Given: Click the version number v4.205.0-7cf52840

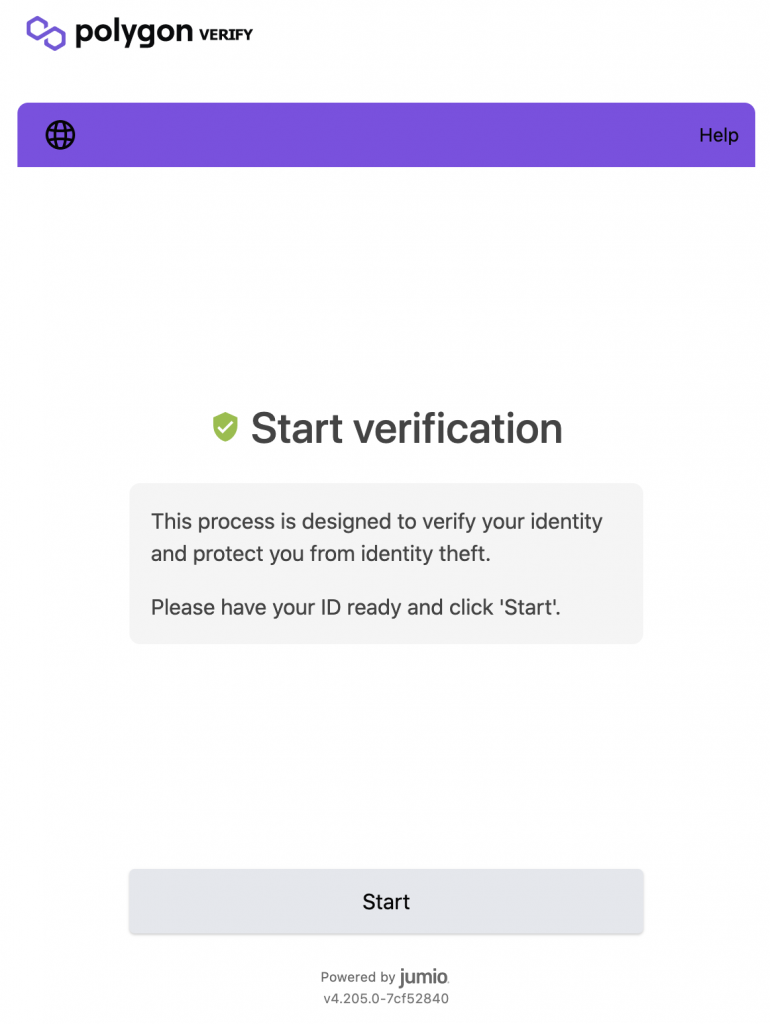Looking at the screenshot, I should 386,999.
